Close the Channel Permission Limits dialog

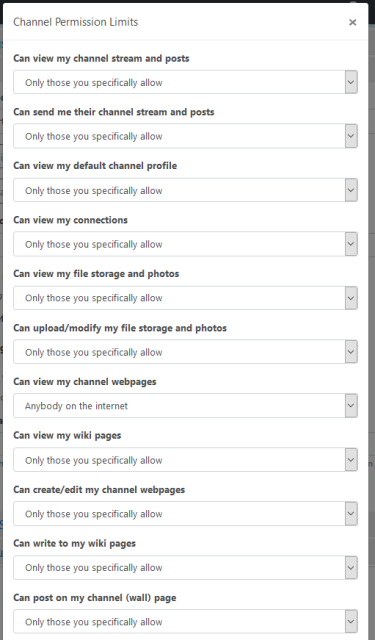353,22
